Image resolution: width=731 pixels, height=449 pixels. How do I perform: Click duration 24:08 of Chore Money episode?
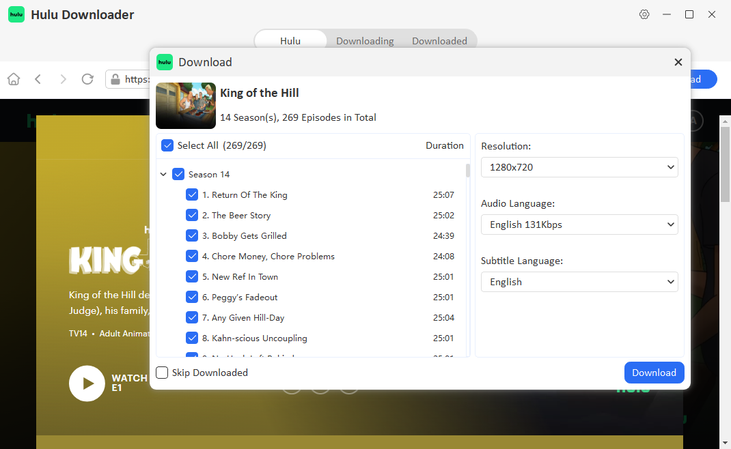tap(443, 256)
